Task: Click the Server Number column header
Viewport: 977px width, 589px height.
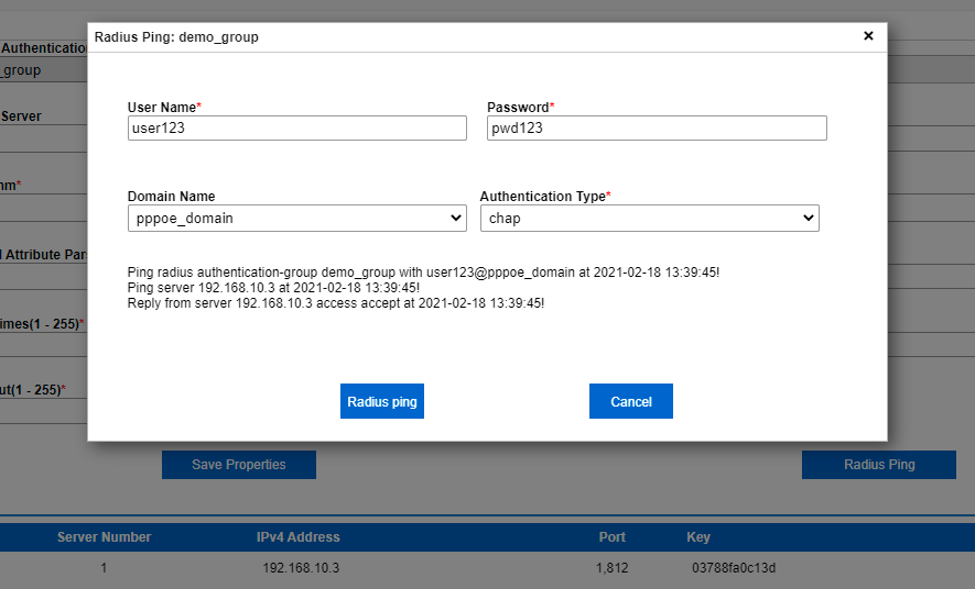Action: coord(104,536)
